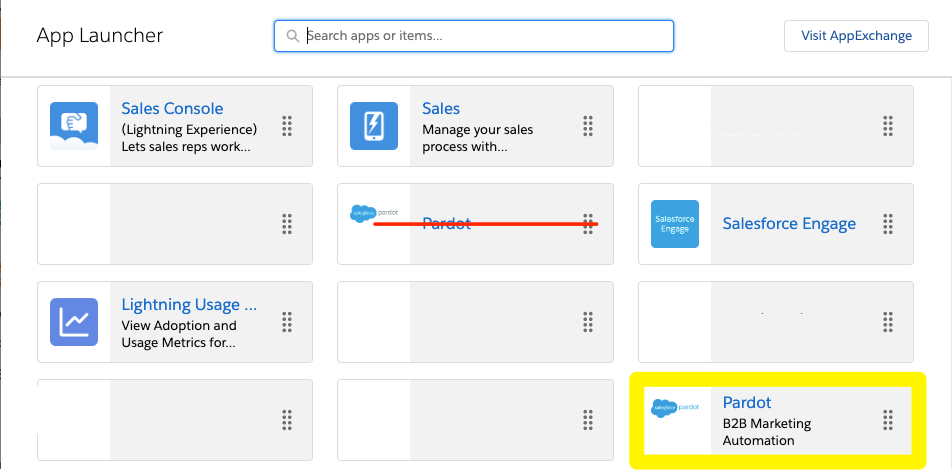This screenshot has width=952, height=470.
Task: Open the Sales Console link
Action: (x=172, y=109)
